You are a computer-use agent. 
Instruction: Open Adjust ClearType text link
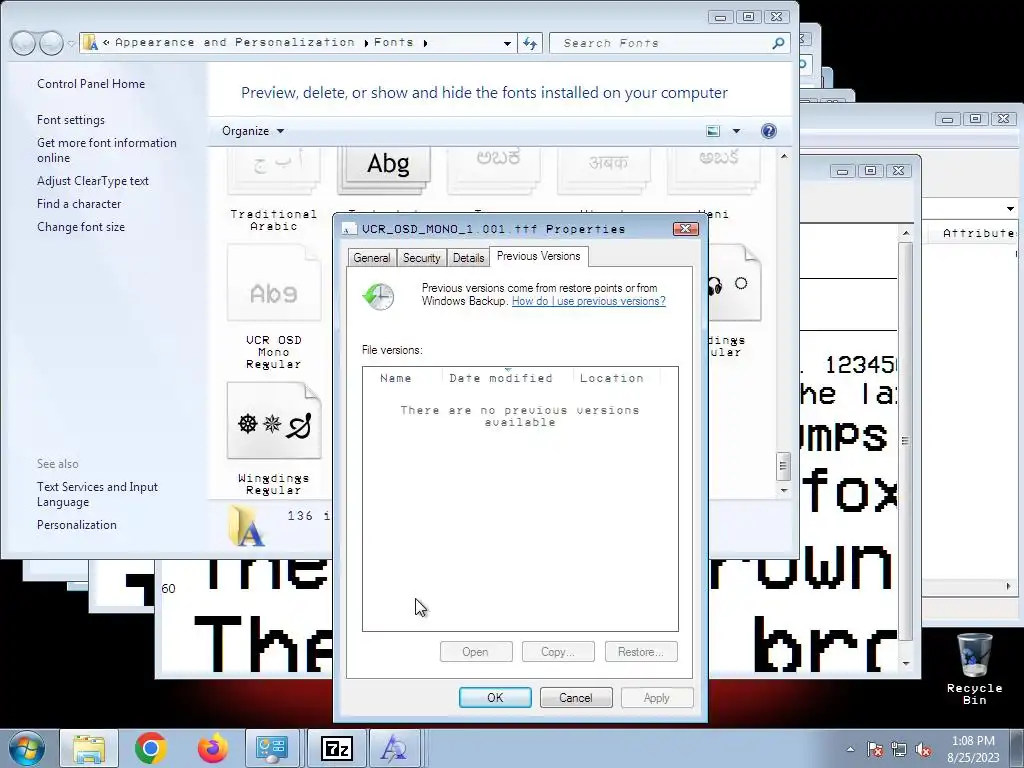[x=93, y=181]
